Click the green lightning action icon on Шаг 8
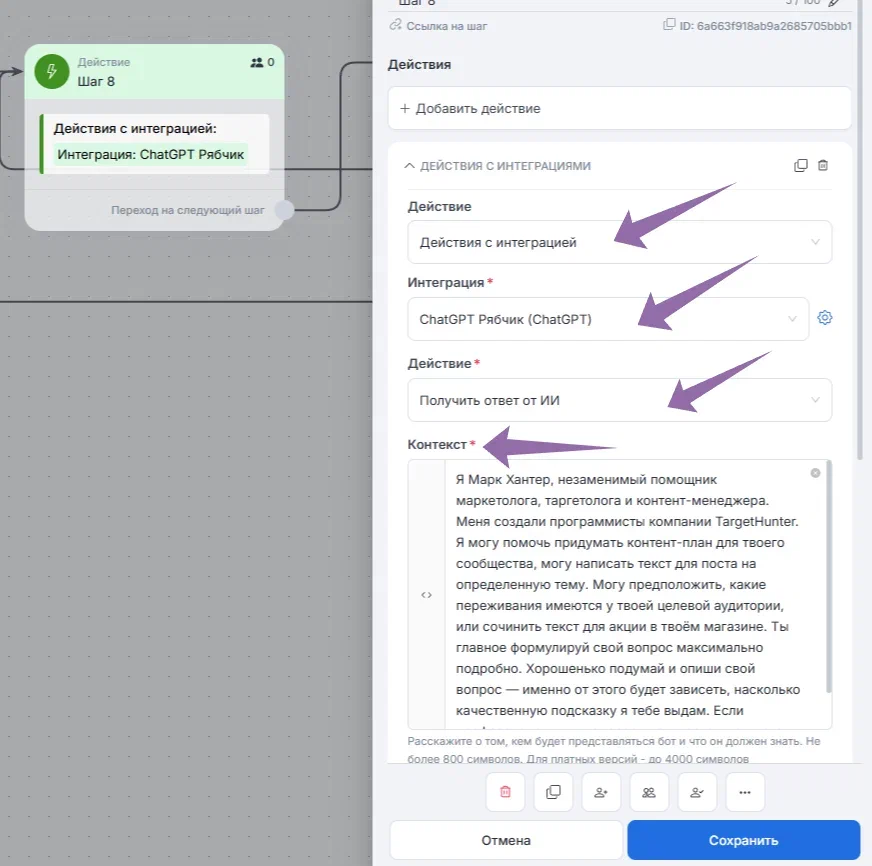 (52, 71)
